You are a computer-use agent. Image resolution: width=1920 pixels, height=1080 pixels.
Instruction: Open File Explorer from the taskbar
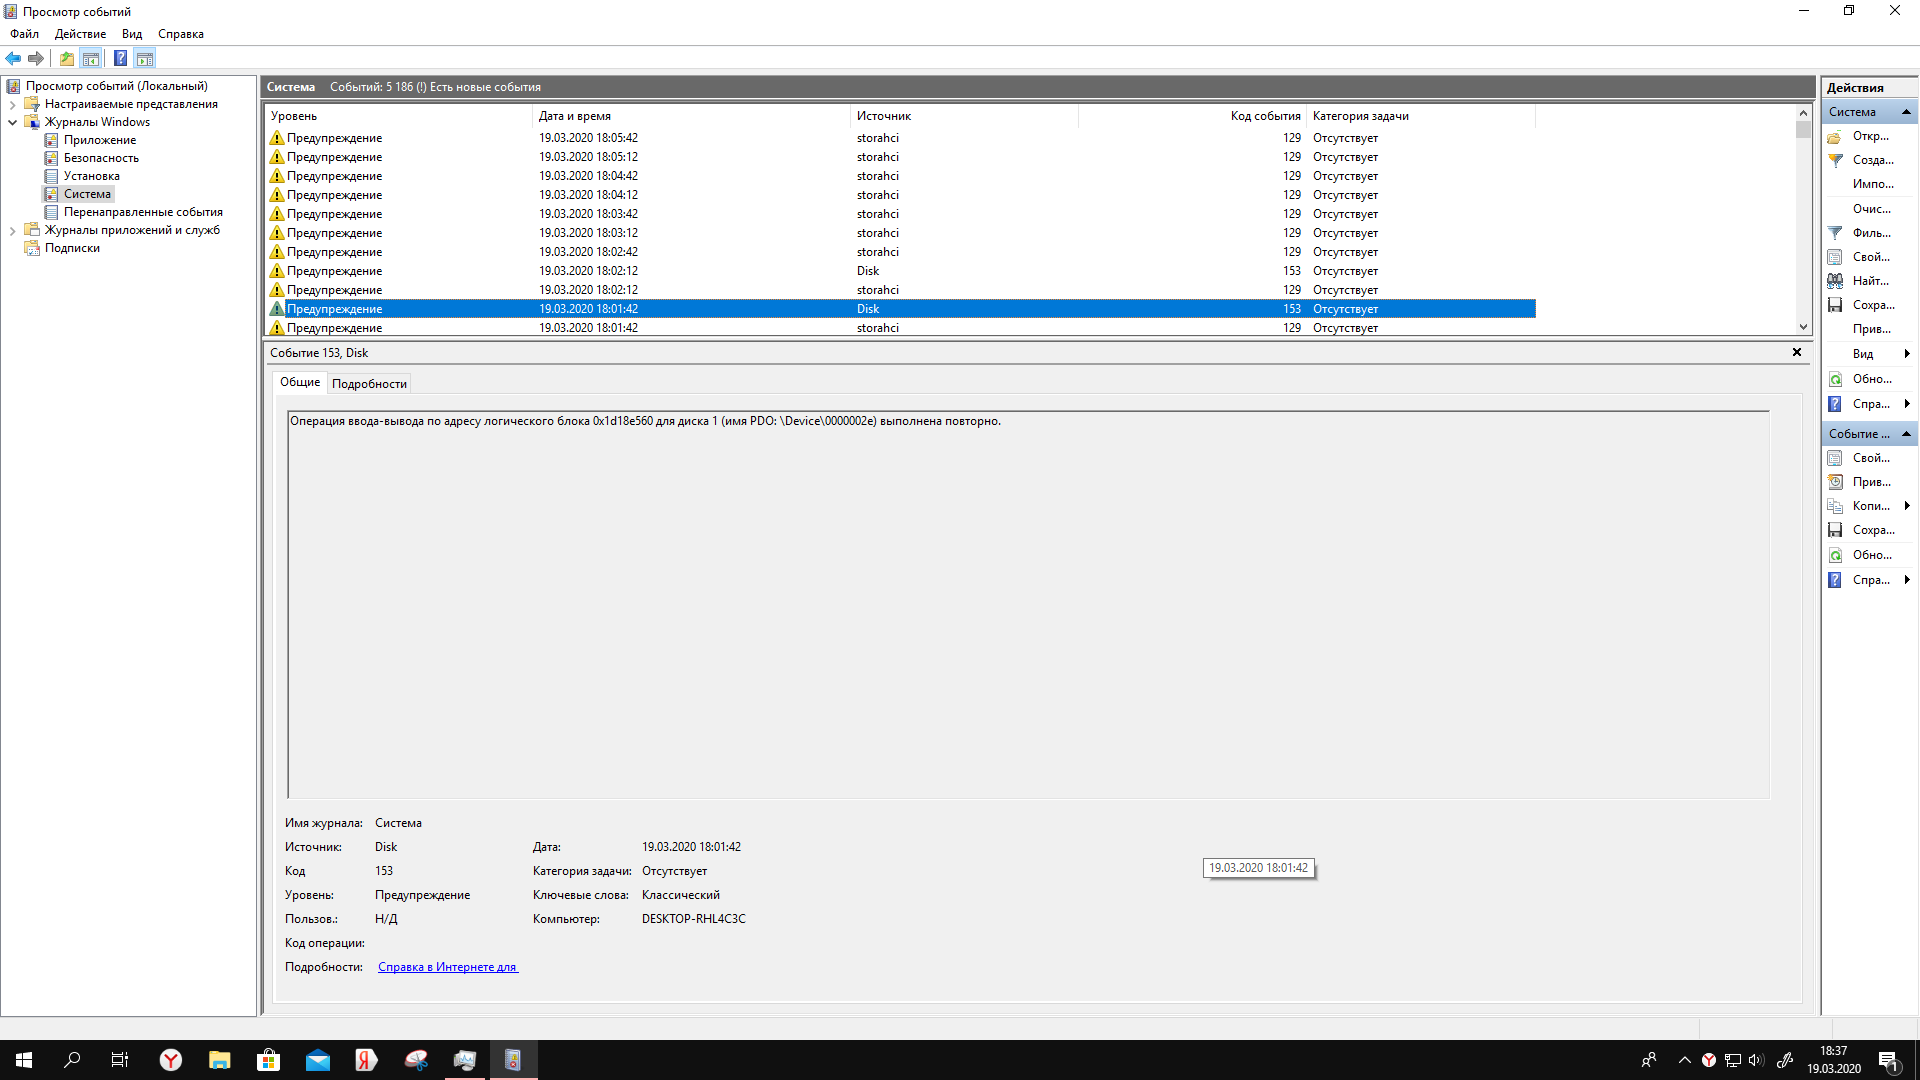click(x=220, y=1060)
